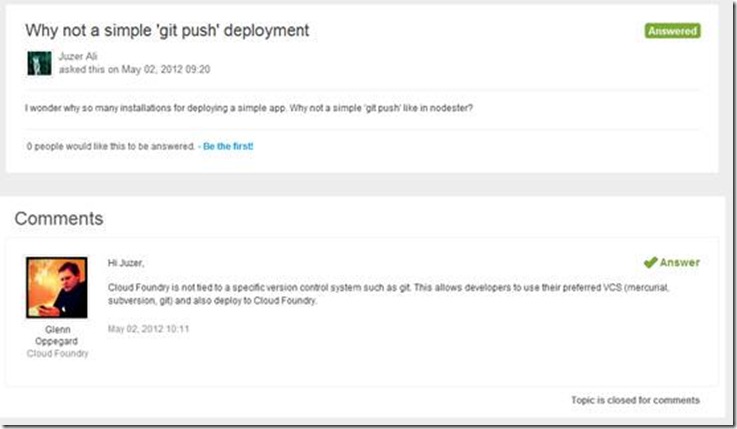
Task: Click the word 'deployment' in the heading
Action: coord(267,31)
